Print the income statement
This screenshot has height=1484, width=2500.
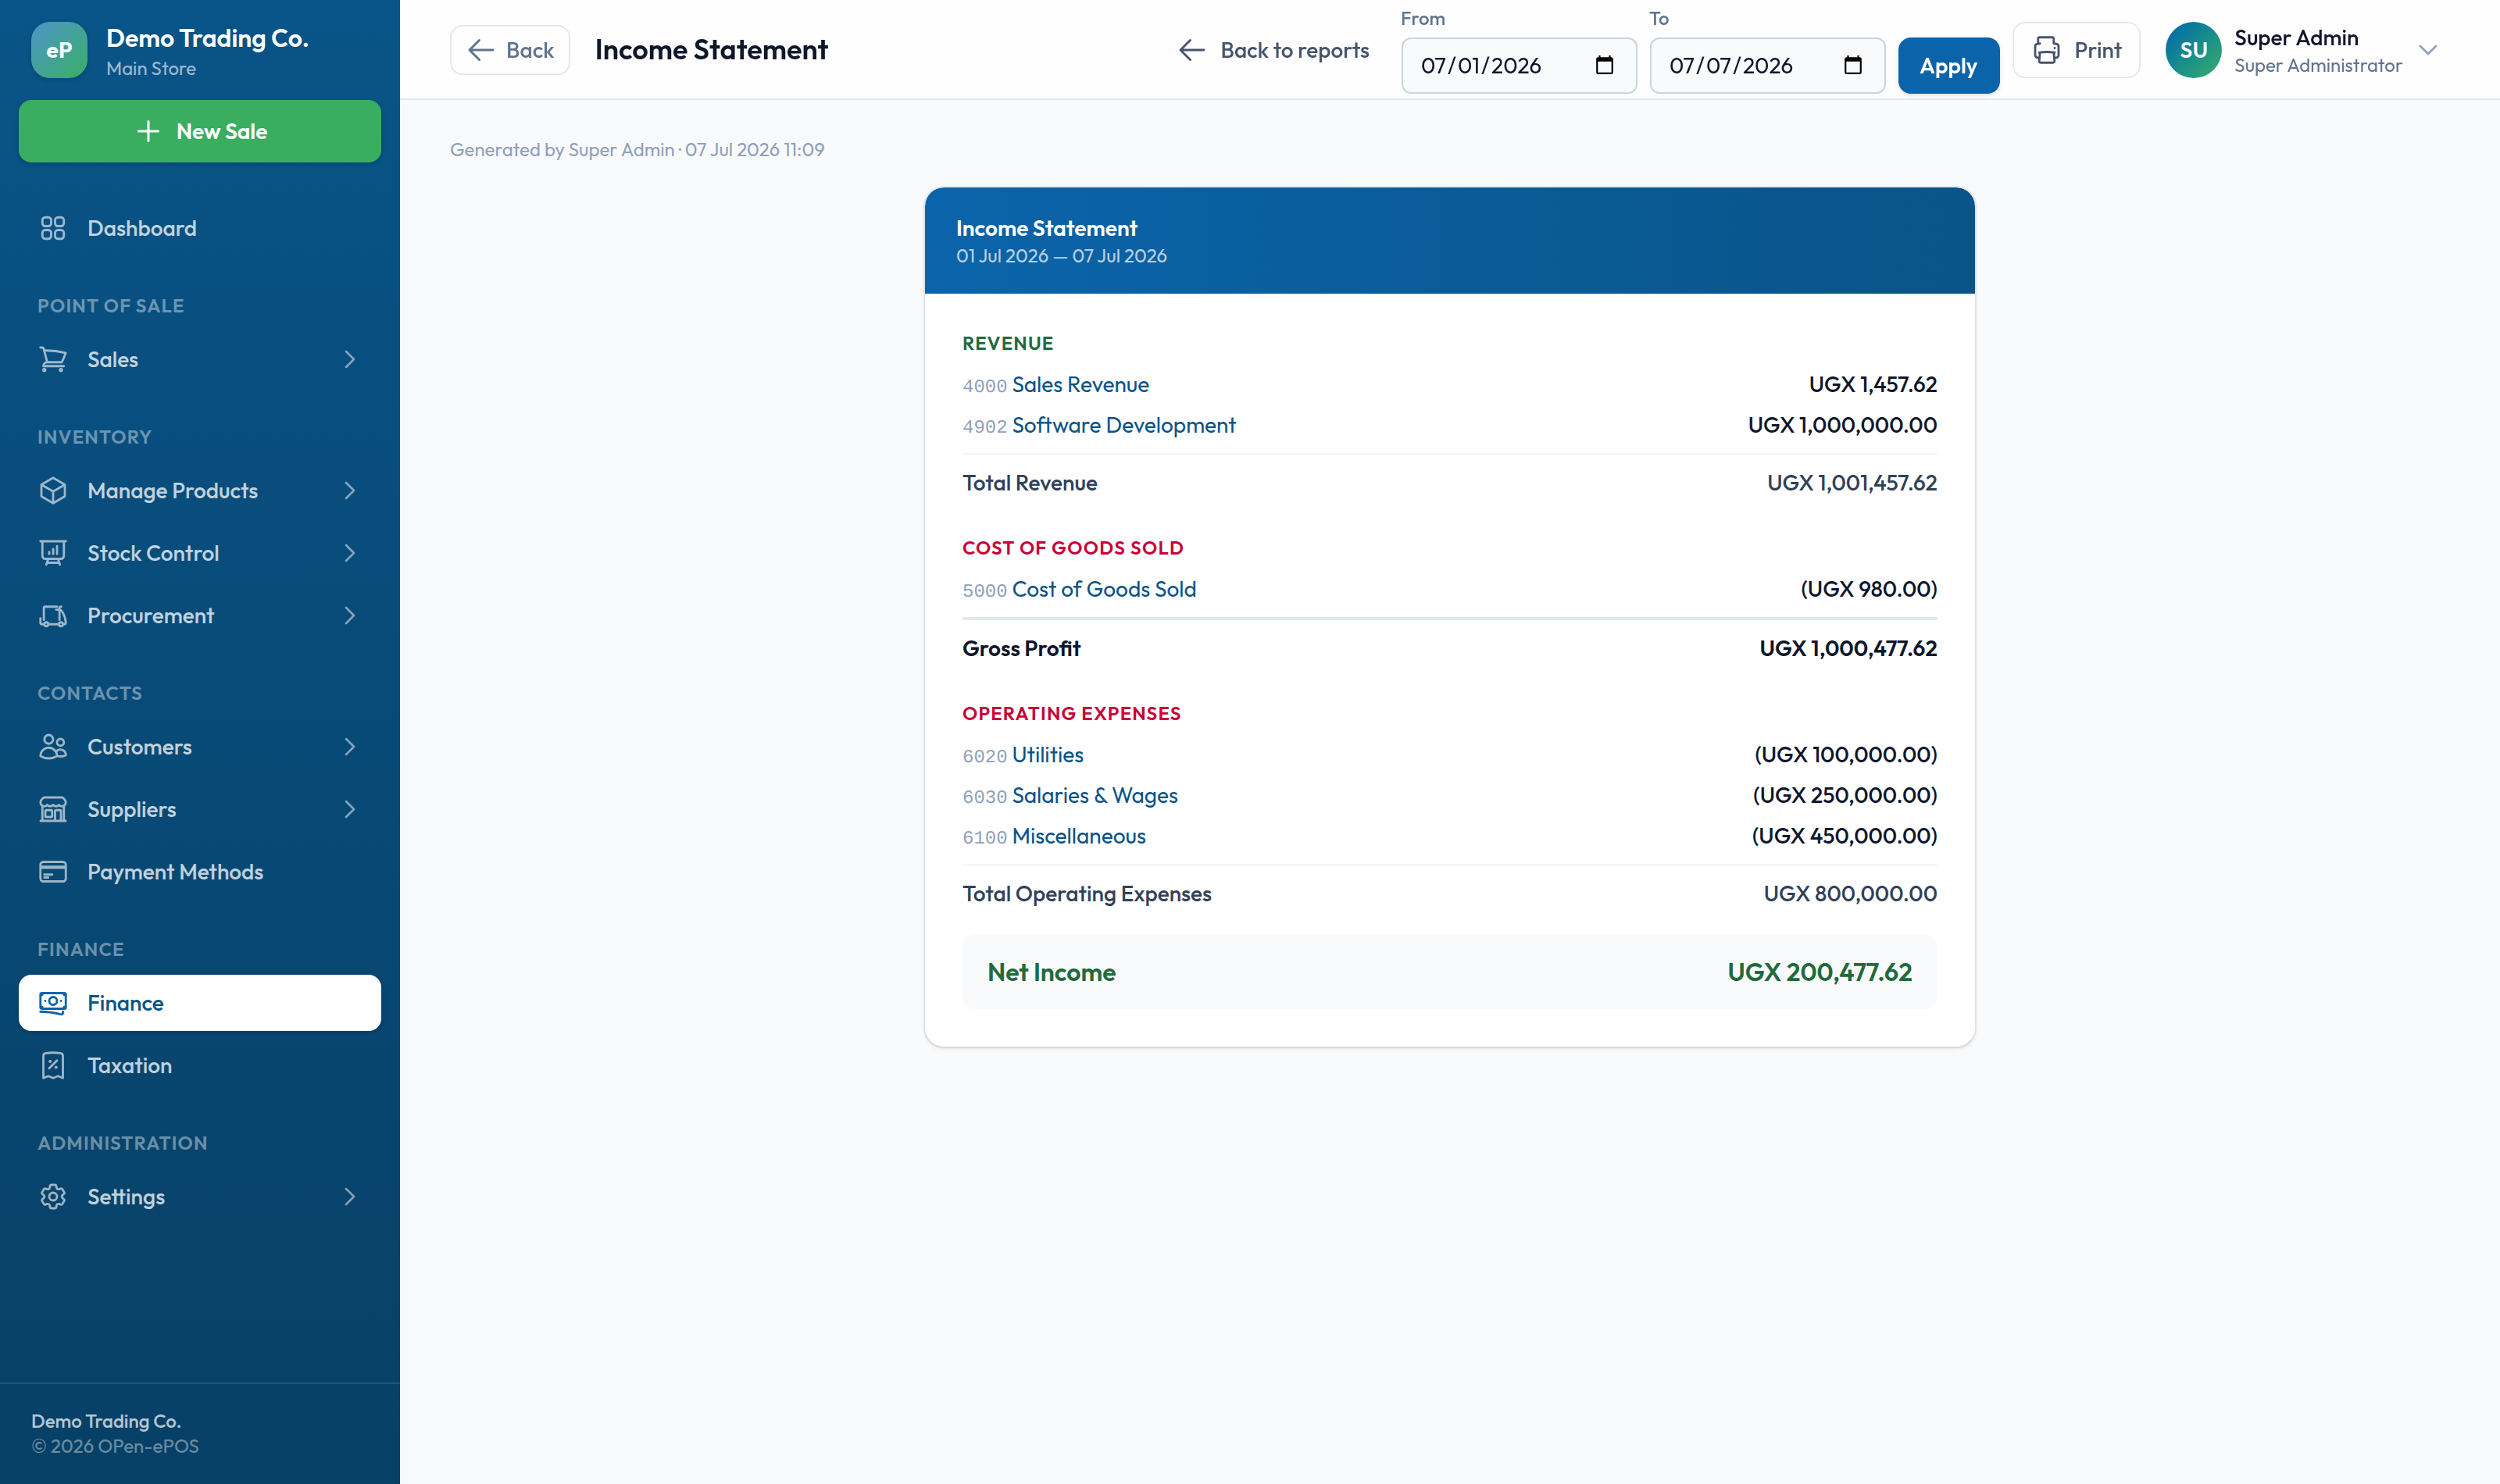tap(2076, 50)
